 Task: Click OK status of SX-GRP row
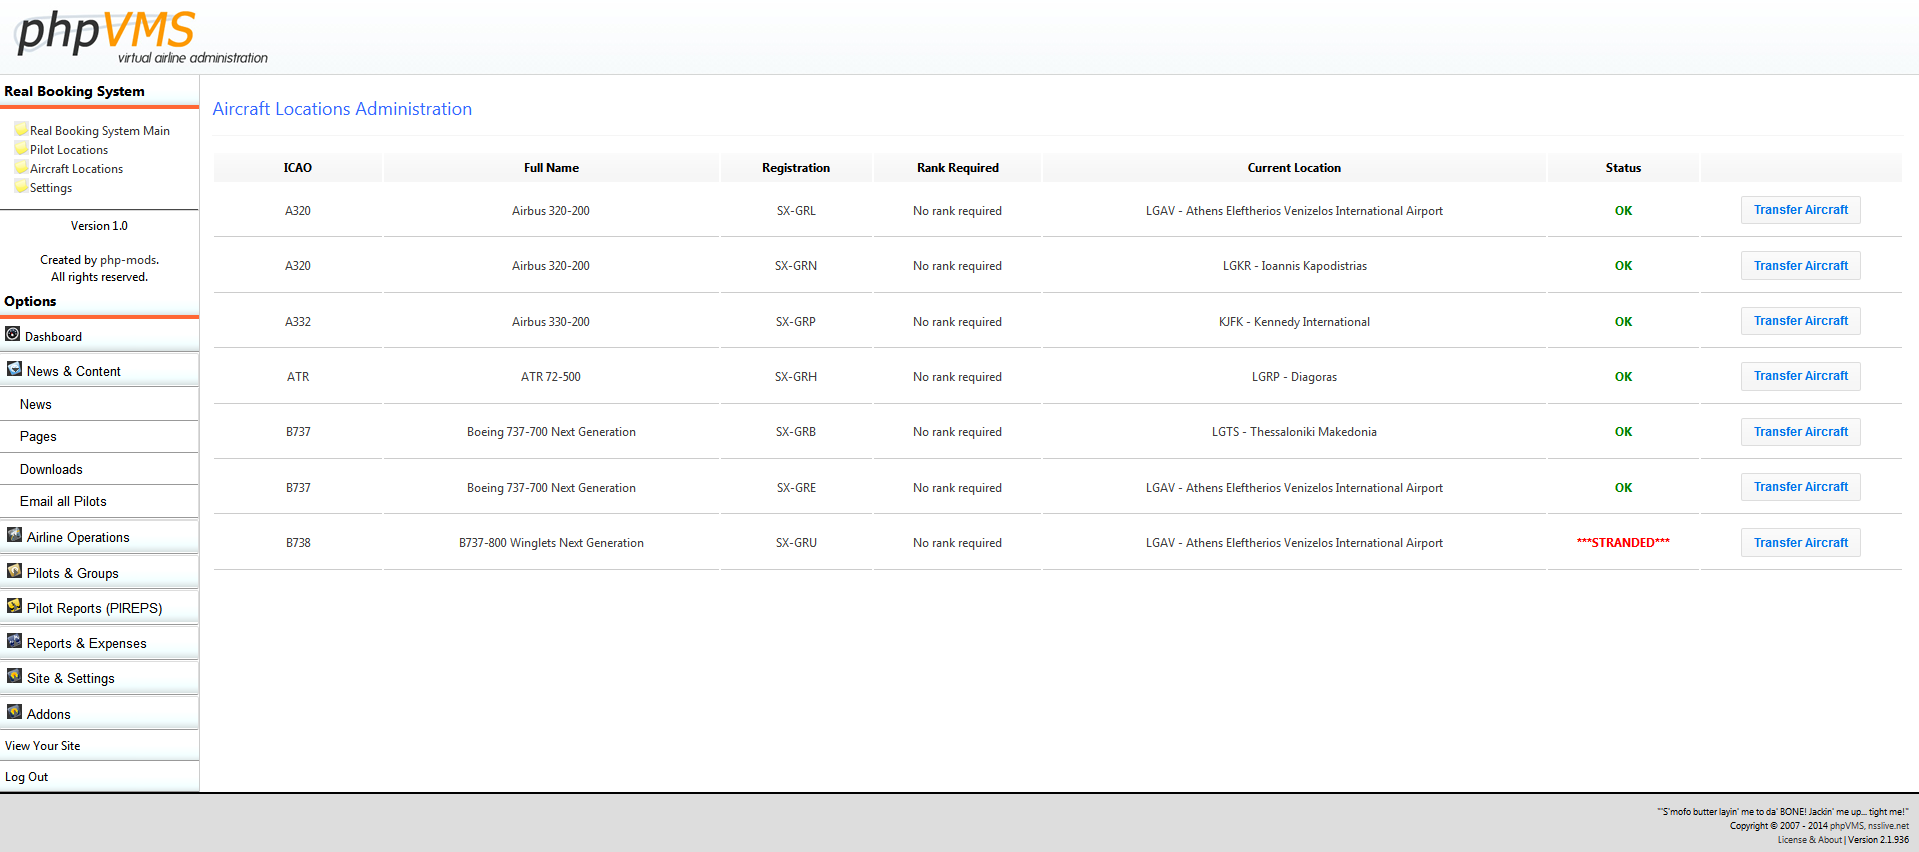[1623, 322]
